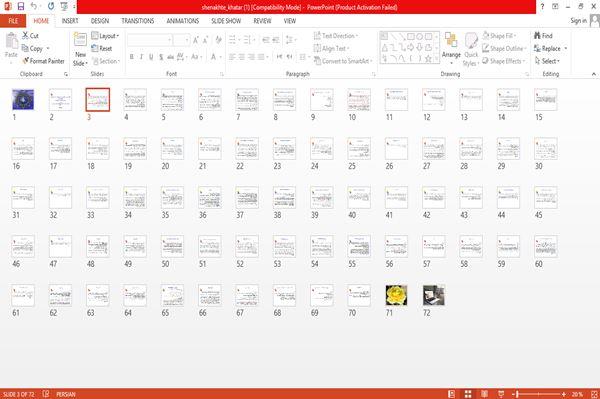Expand the Layout dropdown
Image resolution: width=600 pixels, height=399 pixels.
click(x=105, y=36)
